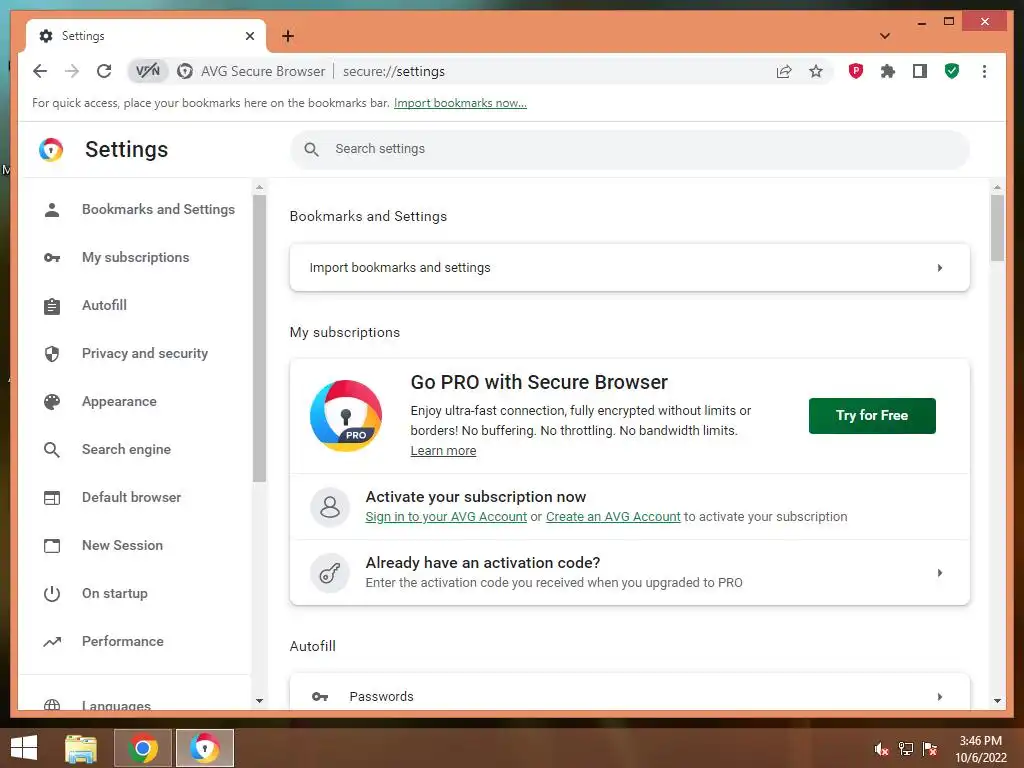Click the key icon beside My subscriptions
Screen dimensions: 1024x768
(x=52, y=258)
